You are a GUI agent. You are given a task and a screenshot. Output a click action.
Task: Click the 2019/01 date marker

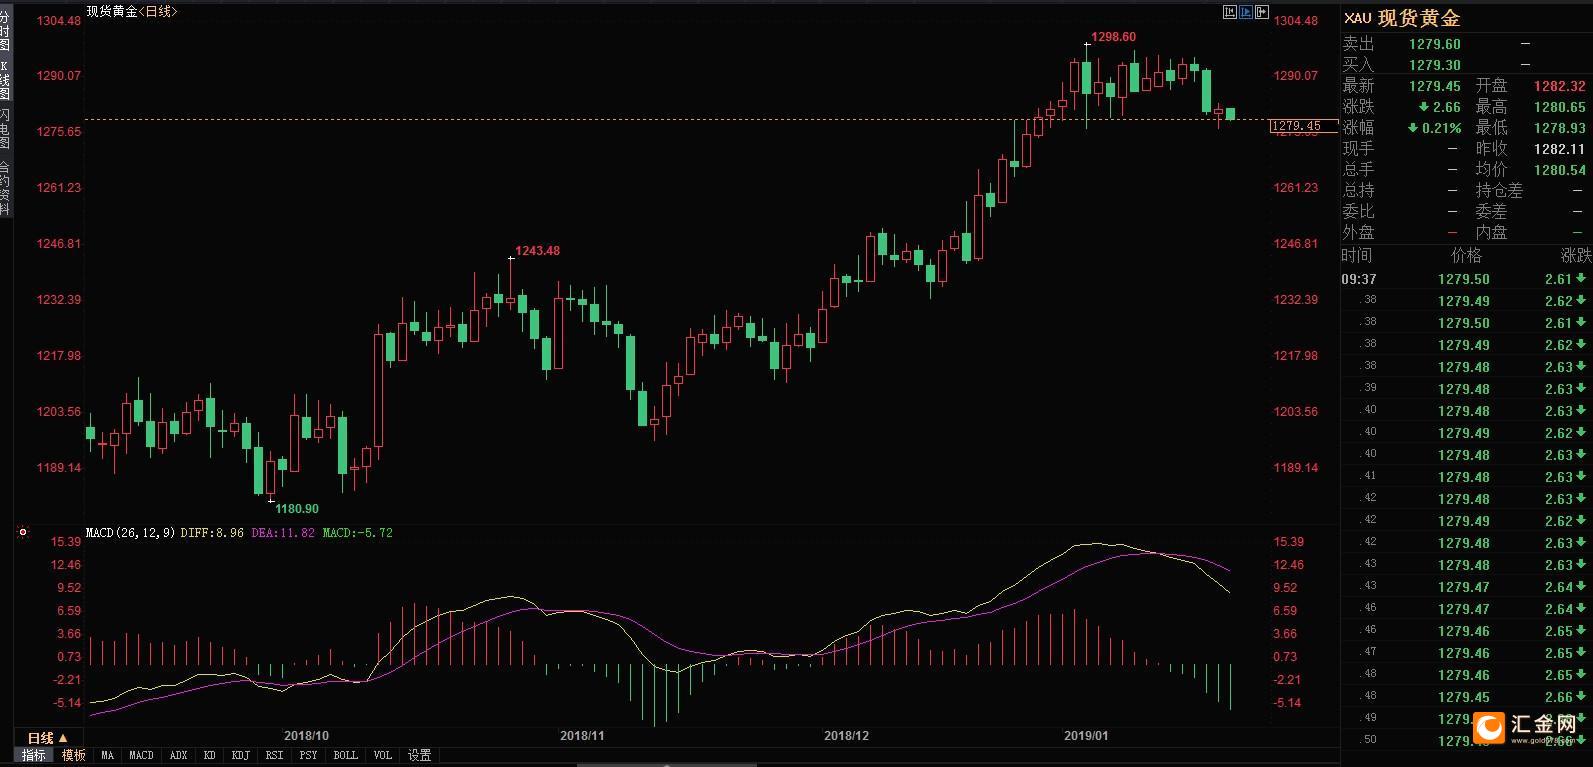(1086, 735)
